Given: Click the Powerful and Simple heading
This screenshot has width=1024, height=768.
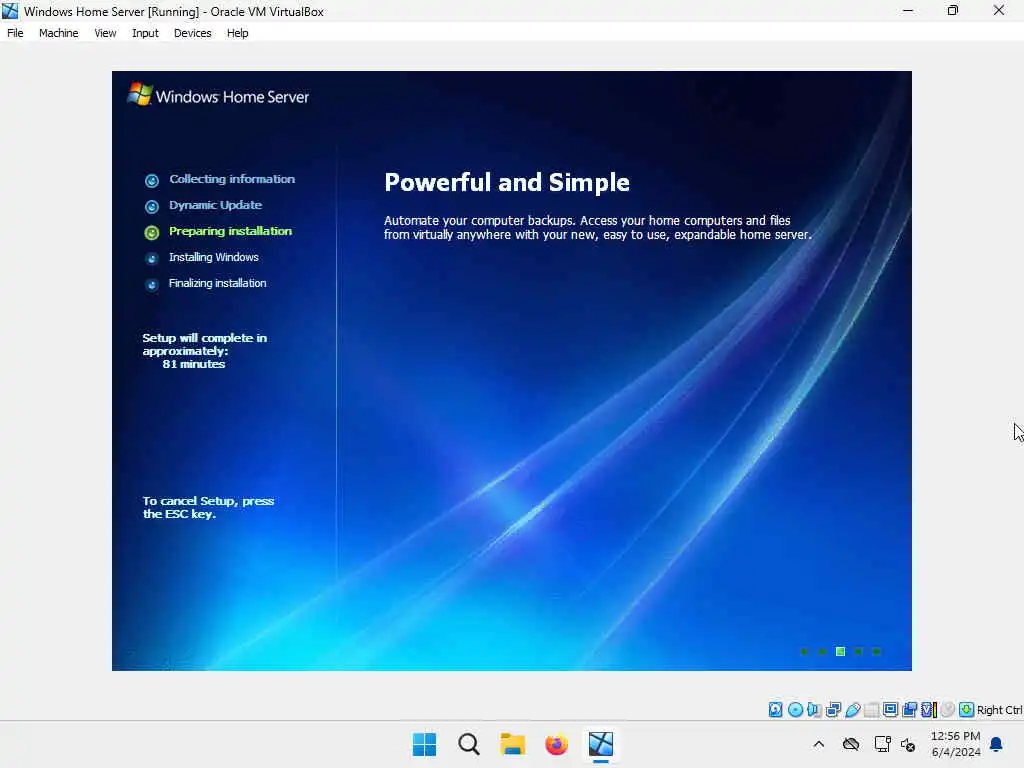Looking at the screenshot, I should (507, 182).
